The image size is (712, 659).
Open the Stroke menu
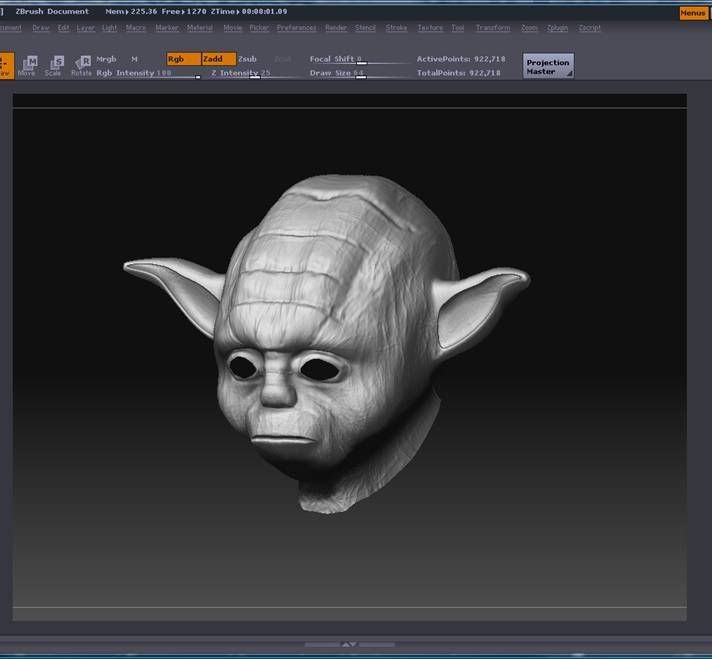[x=396, y=28]
